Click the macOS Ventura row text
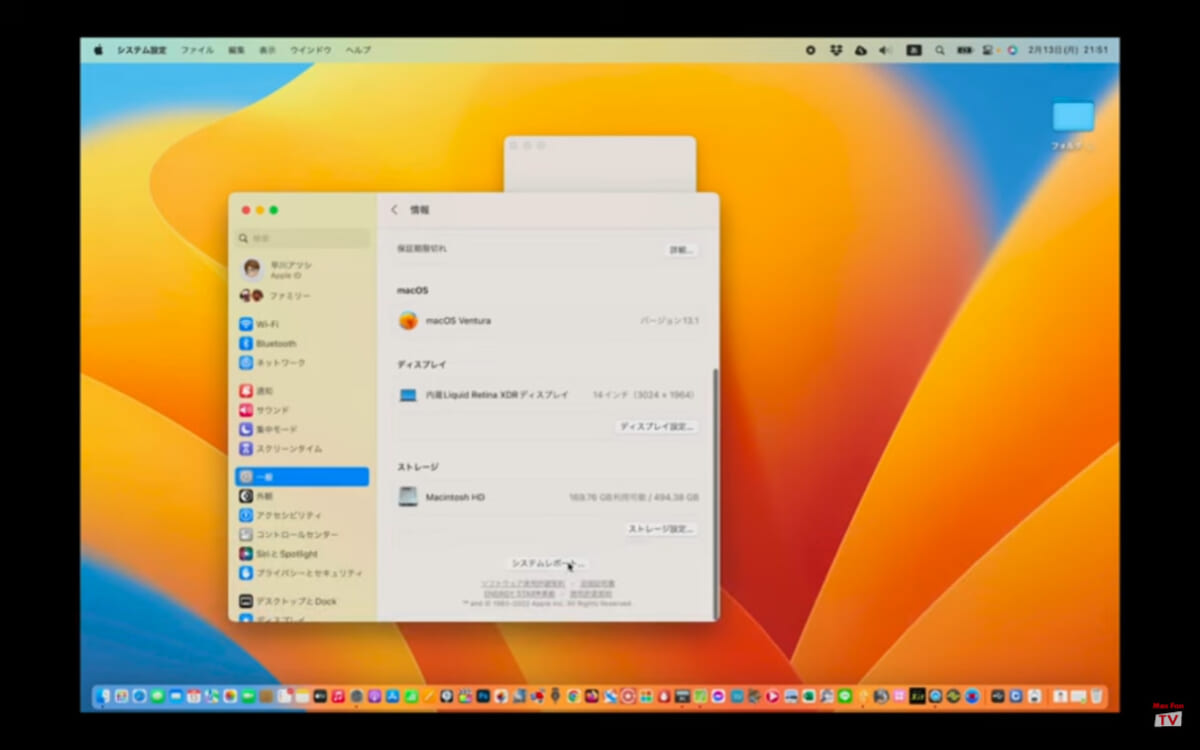 458,321
